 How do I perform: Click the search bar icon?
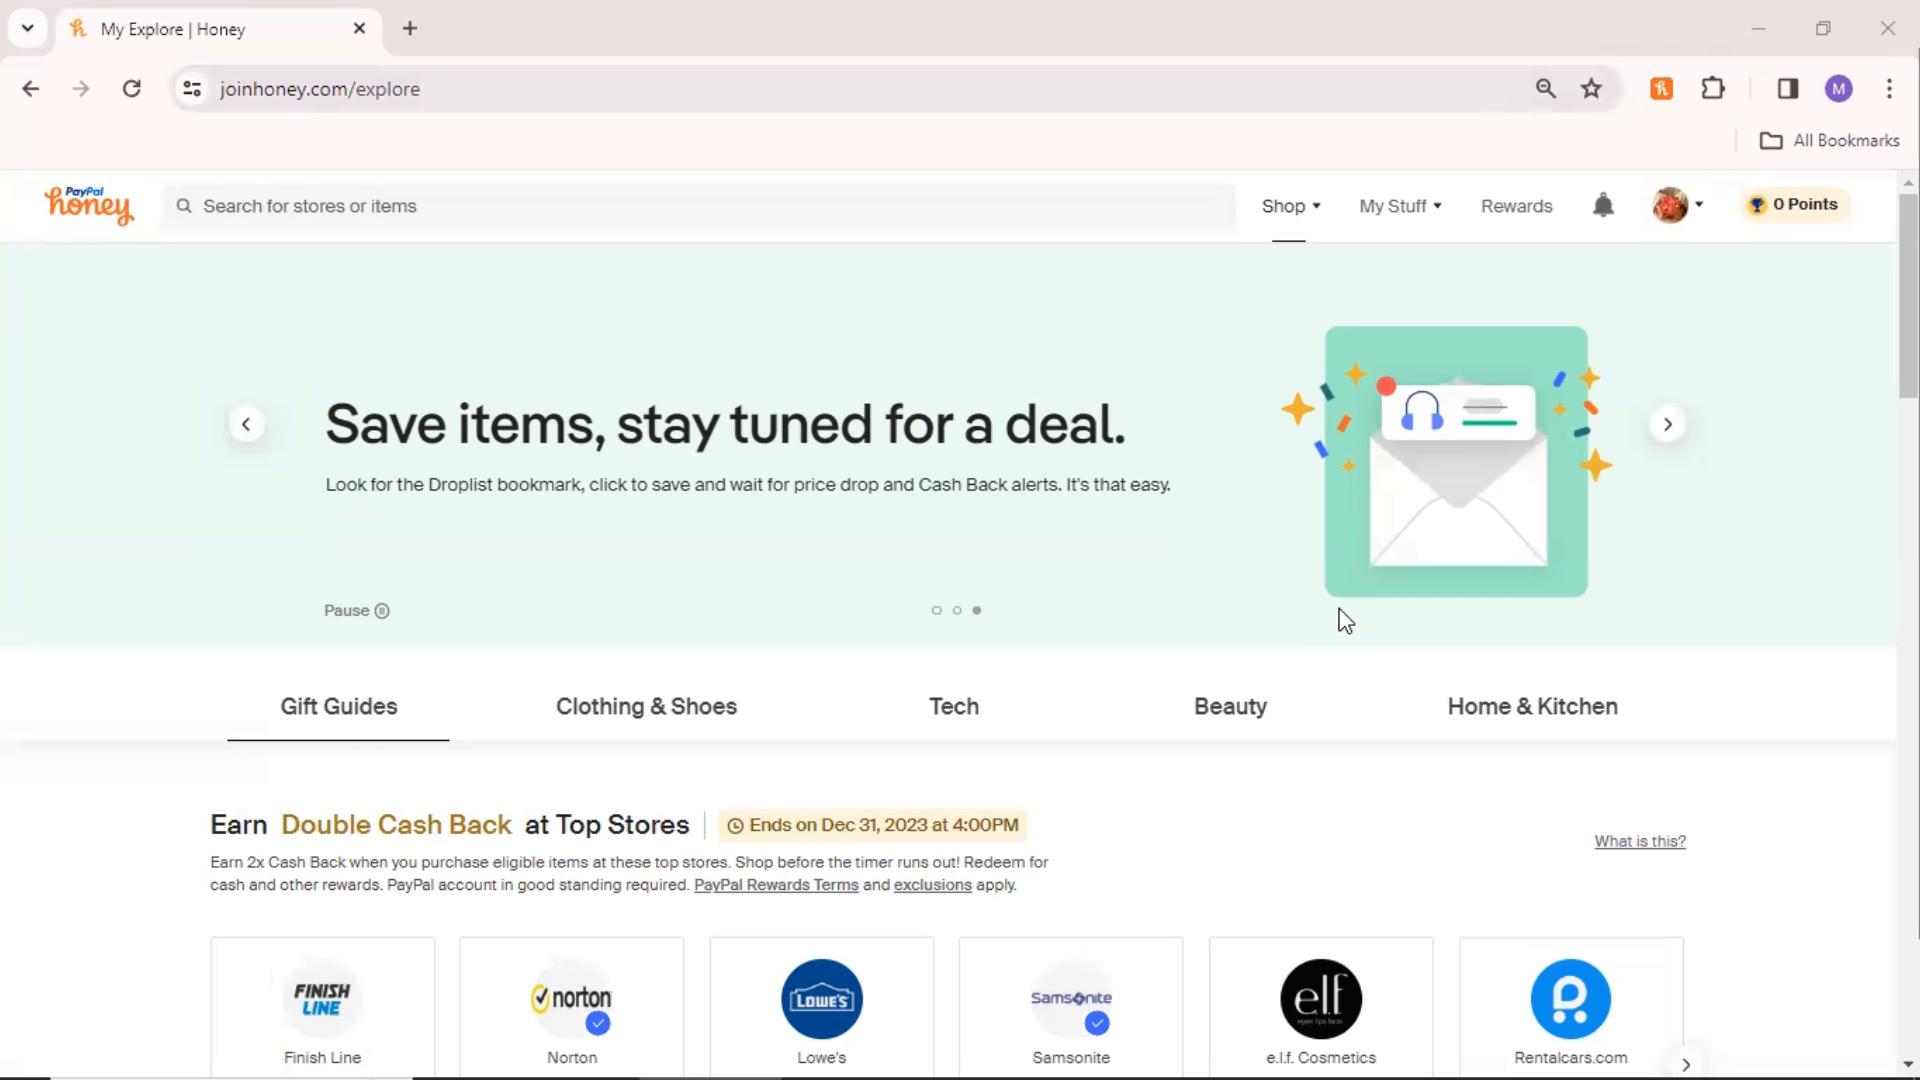(x=185, y=206)
